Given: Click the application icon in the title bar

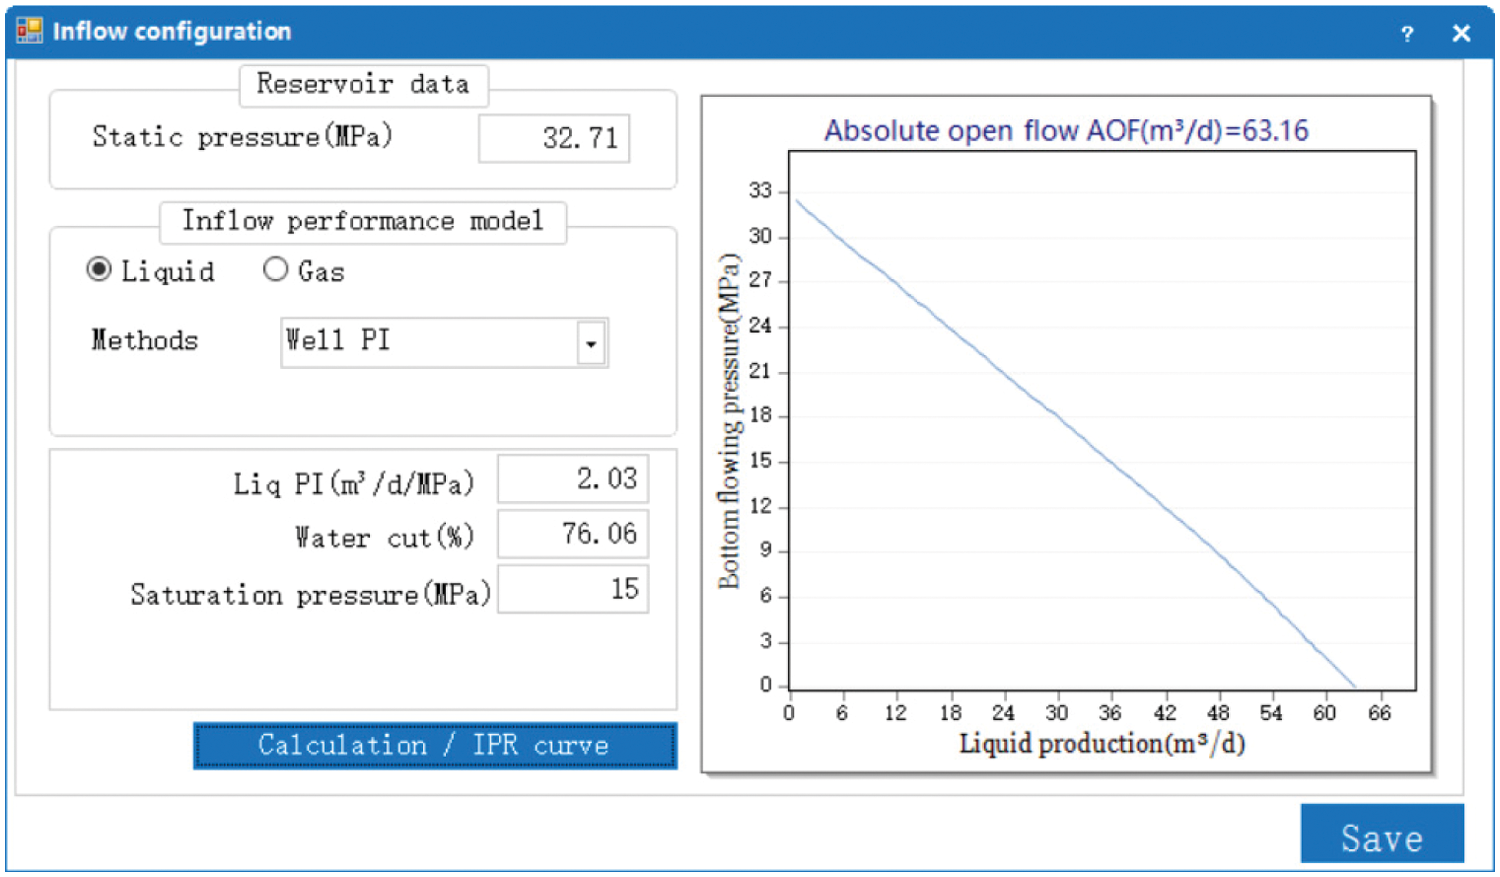Looking at the screenshot, I should pos(29,31).
